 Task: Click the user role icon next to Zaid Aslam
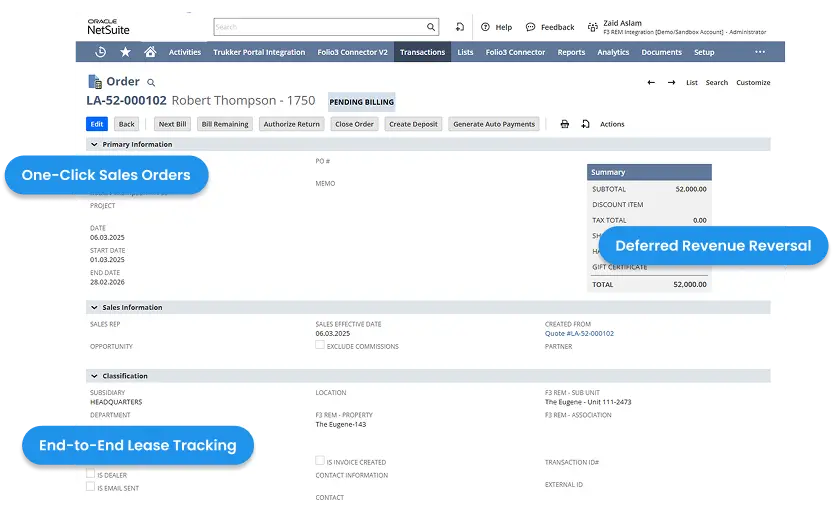[592, 27]
